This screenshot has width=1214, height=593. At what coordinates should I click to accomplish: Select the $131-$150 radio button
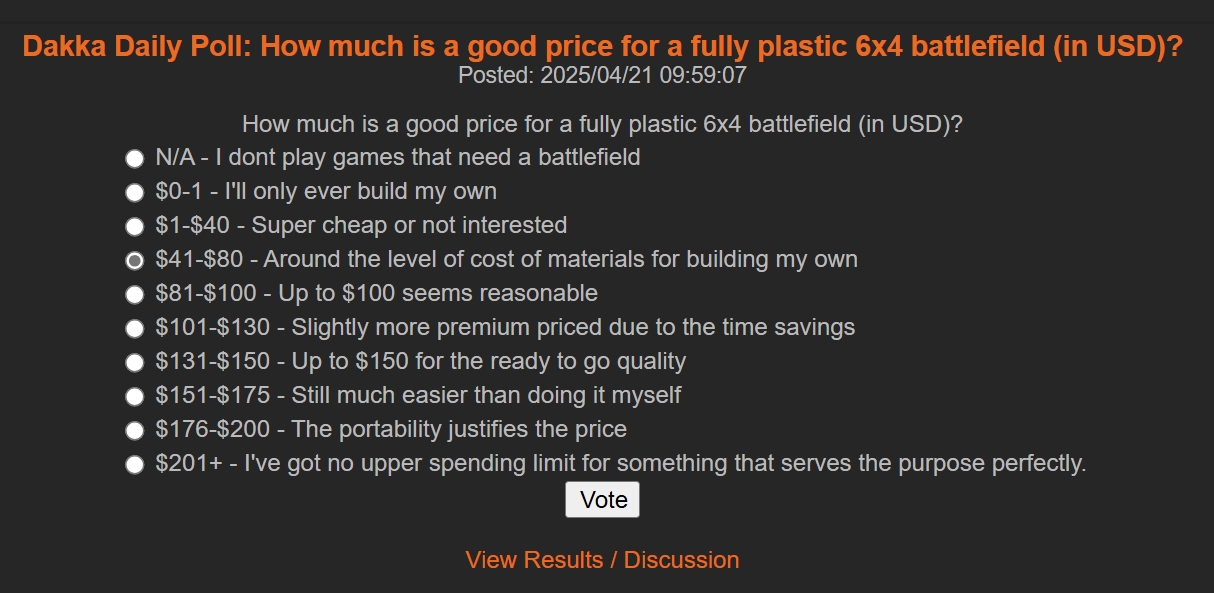134,362
